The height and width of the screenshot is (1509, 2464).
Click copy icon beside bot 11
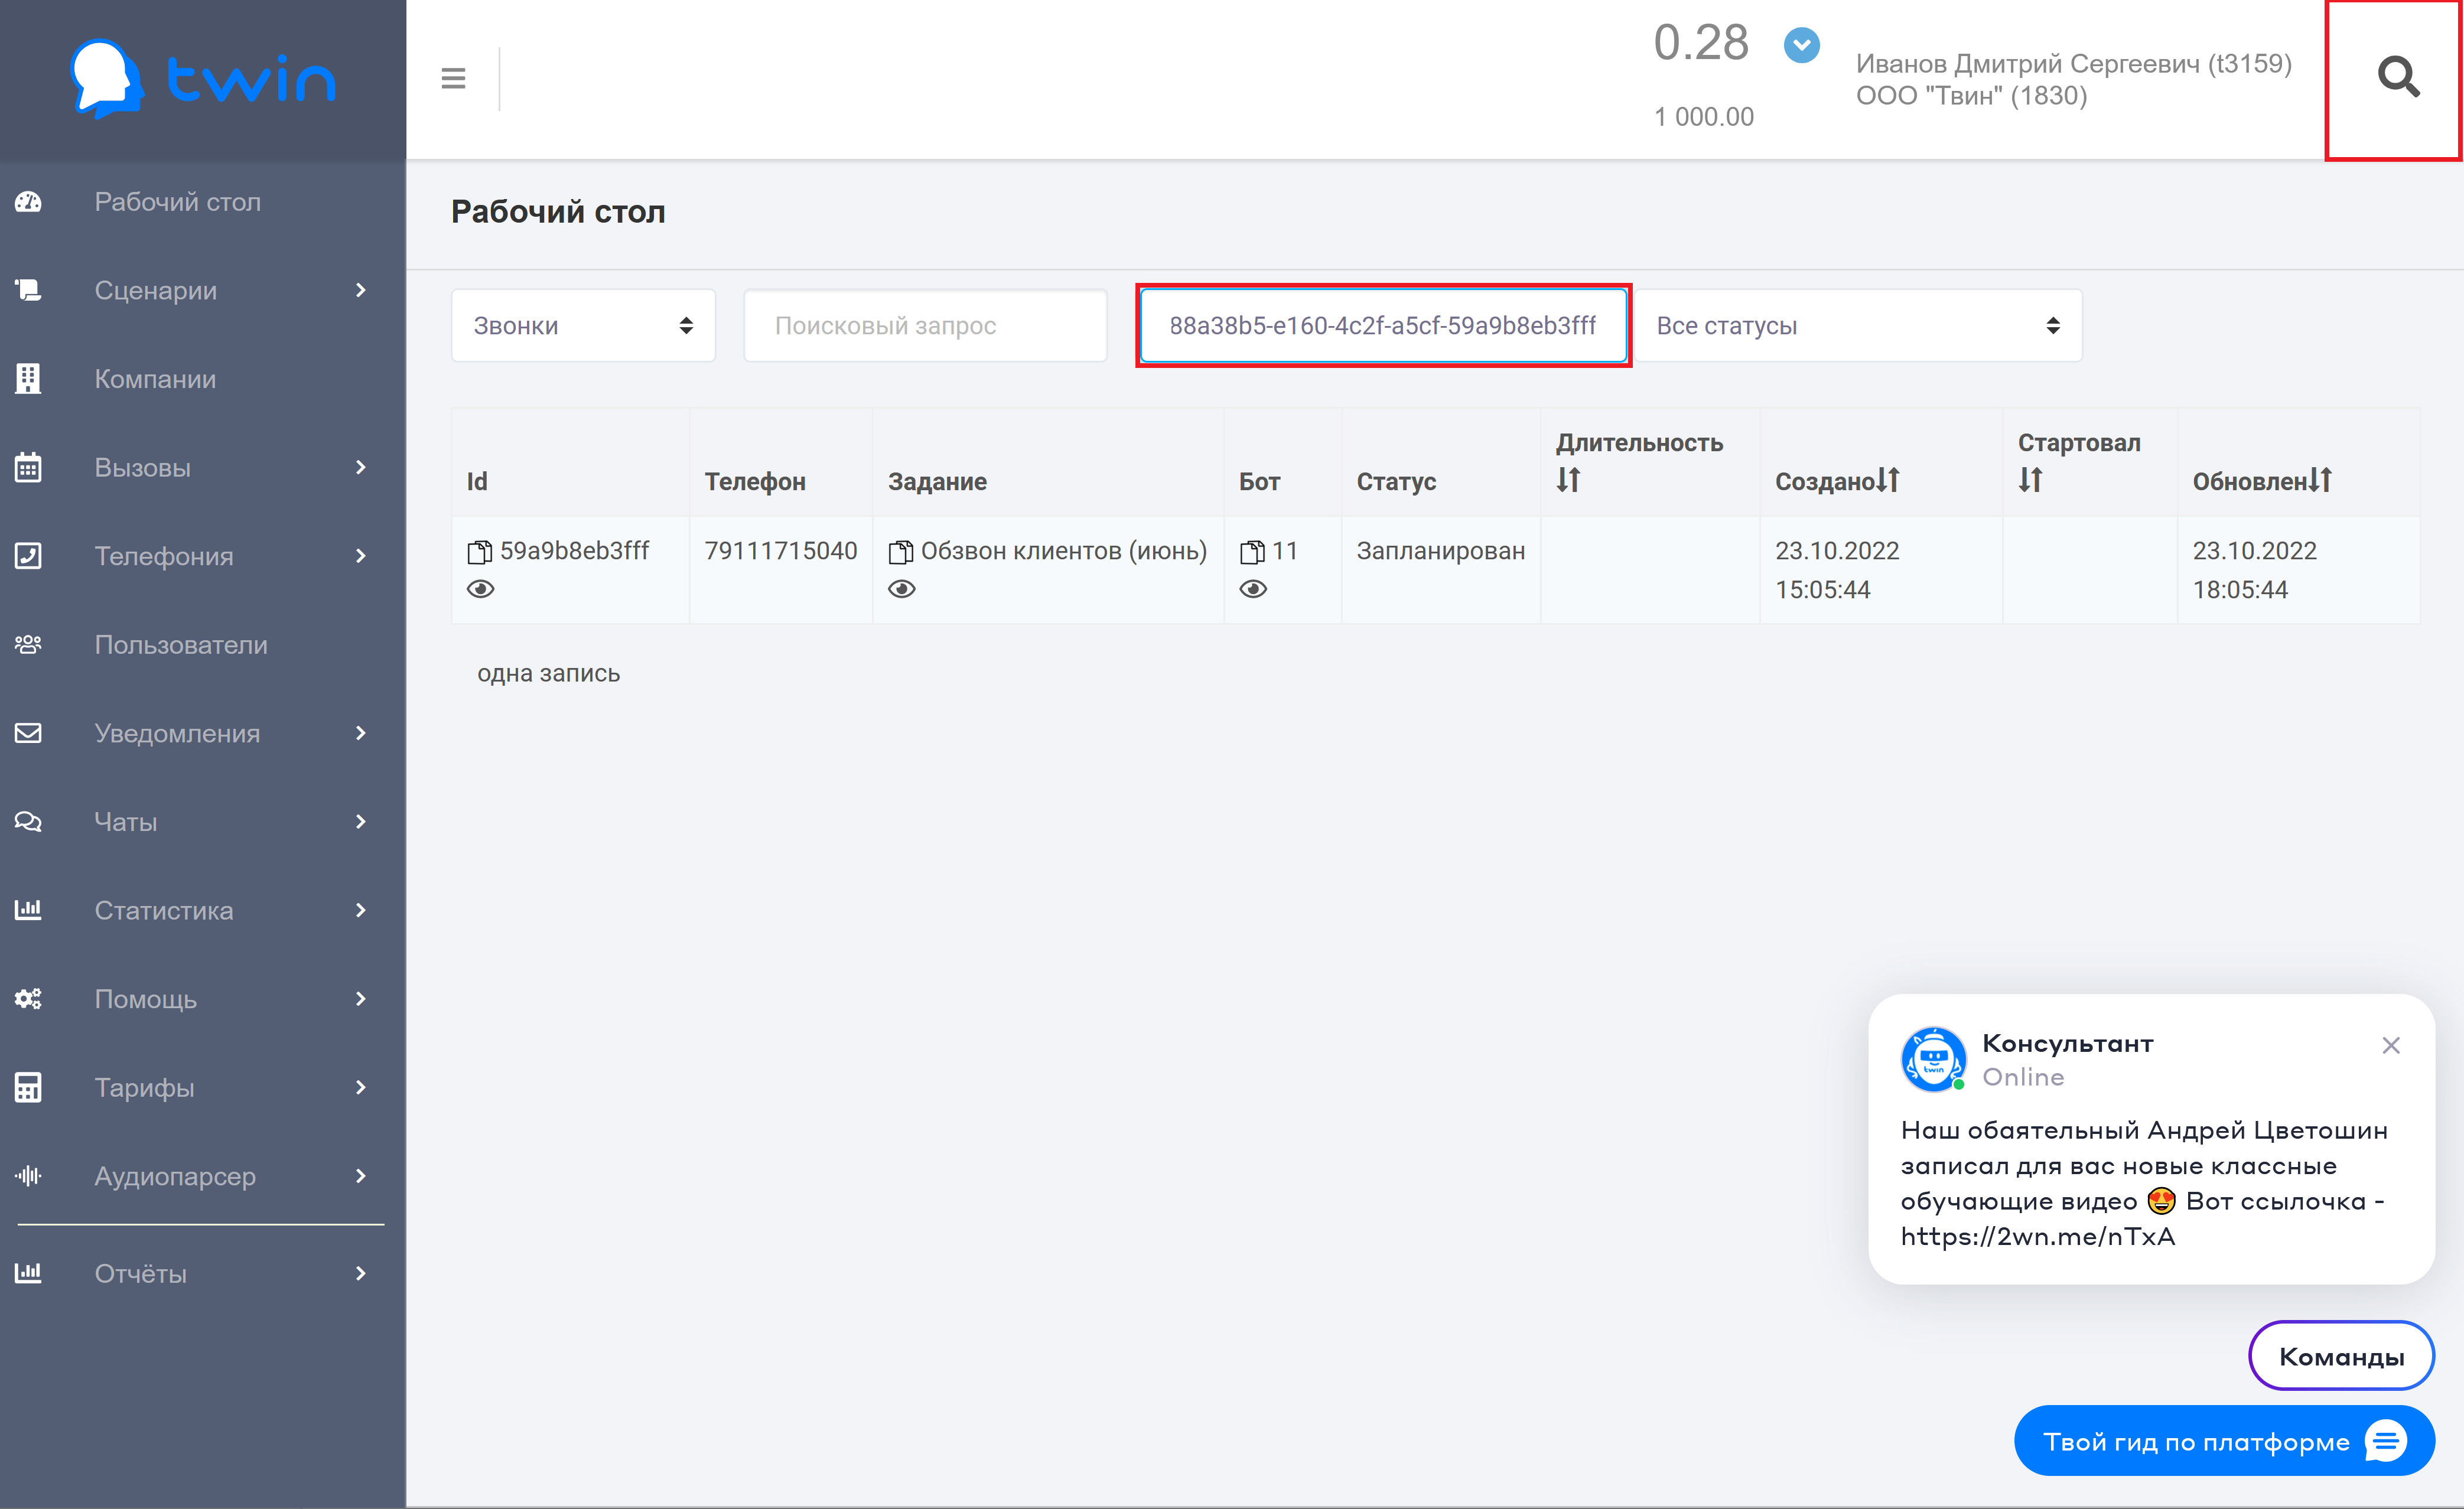1252,552
